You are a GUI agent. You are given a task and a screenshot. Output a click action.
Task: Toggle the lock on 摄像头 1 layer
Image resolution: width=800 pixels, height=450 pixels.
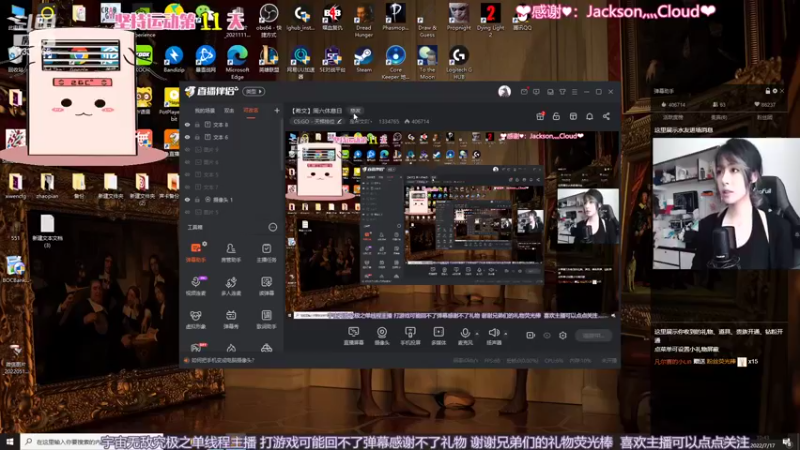(197, 199)
